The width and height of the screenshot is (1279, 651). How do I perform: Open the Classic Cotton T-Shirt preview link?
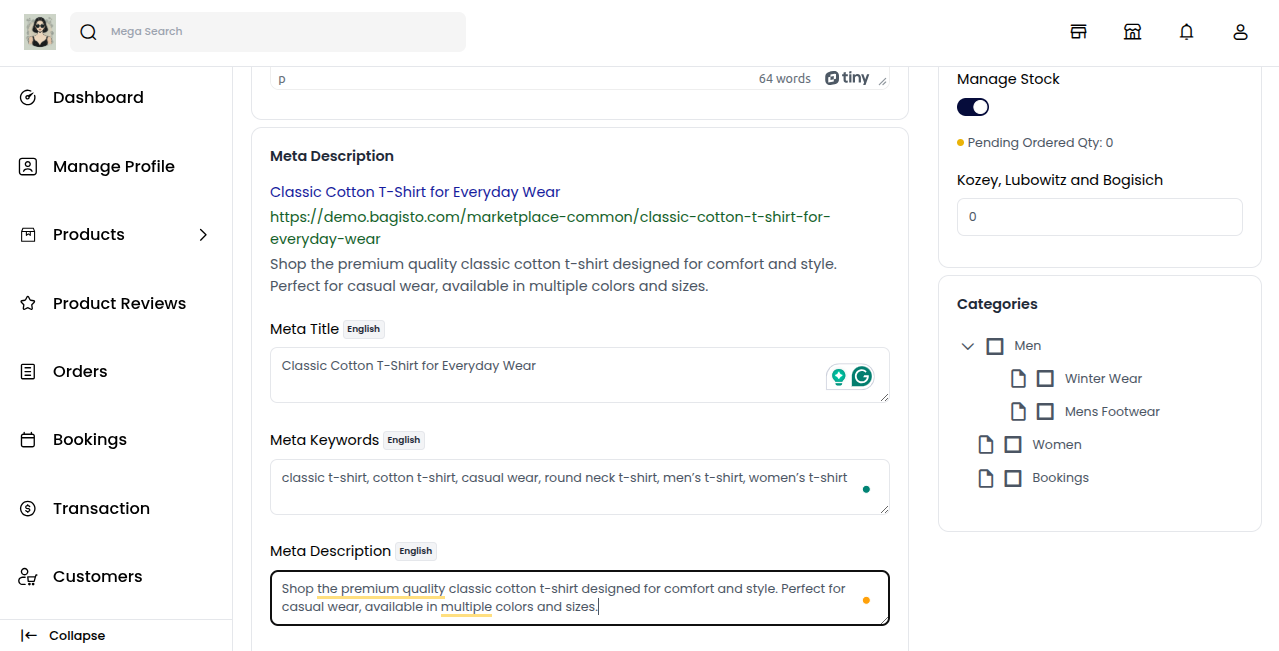[x=415, y=191]
